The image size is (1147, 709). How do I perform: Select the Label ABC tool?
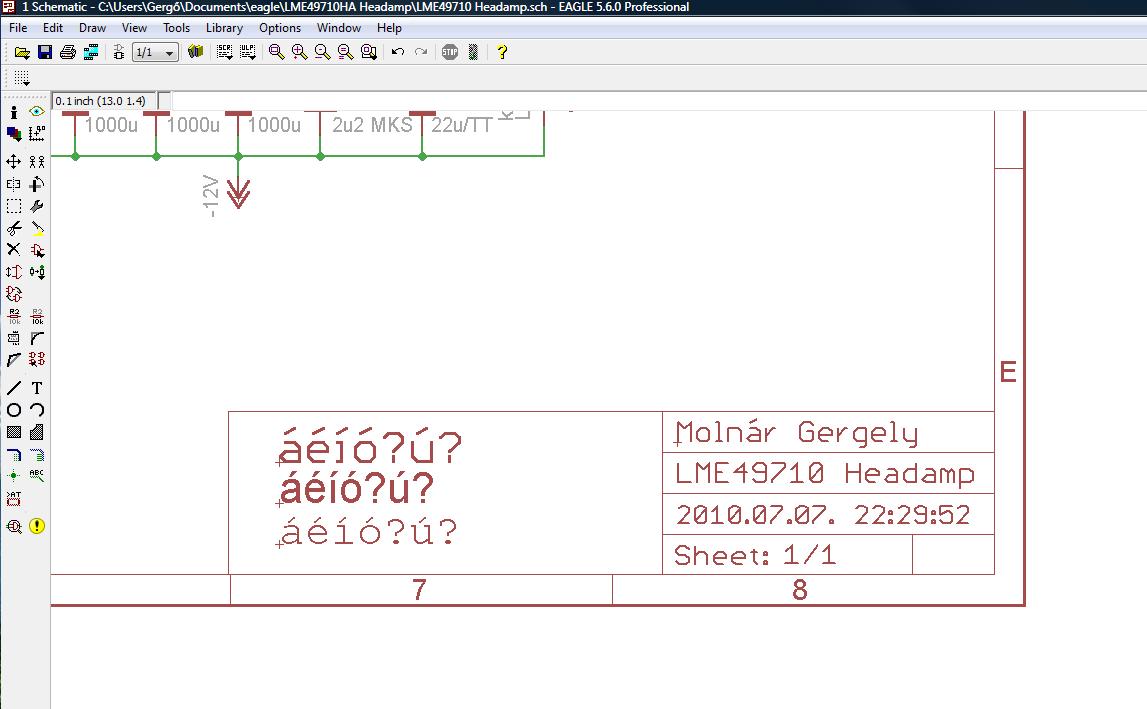point(37,476)
